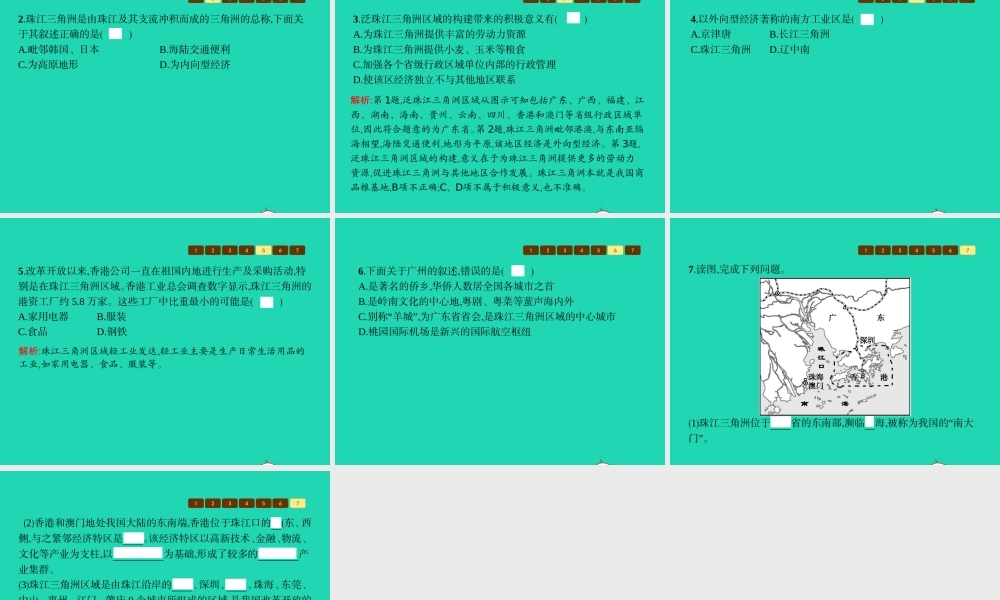The height and width of the screenshot is (600, 1000).
Task: Click the red 解析 label on the question 3 slide
Action: tap(360, 100)
